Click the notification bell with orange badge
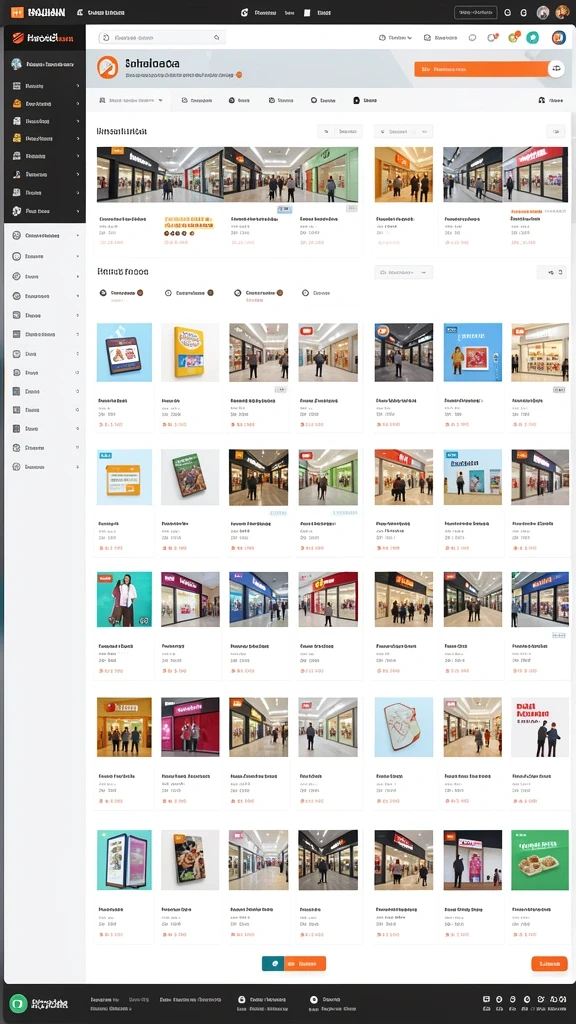This screenshot has width=576, height=1024. (492, 38)
